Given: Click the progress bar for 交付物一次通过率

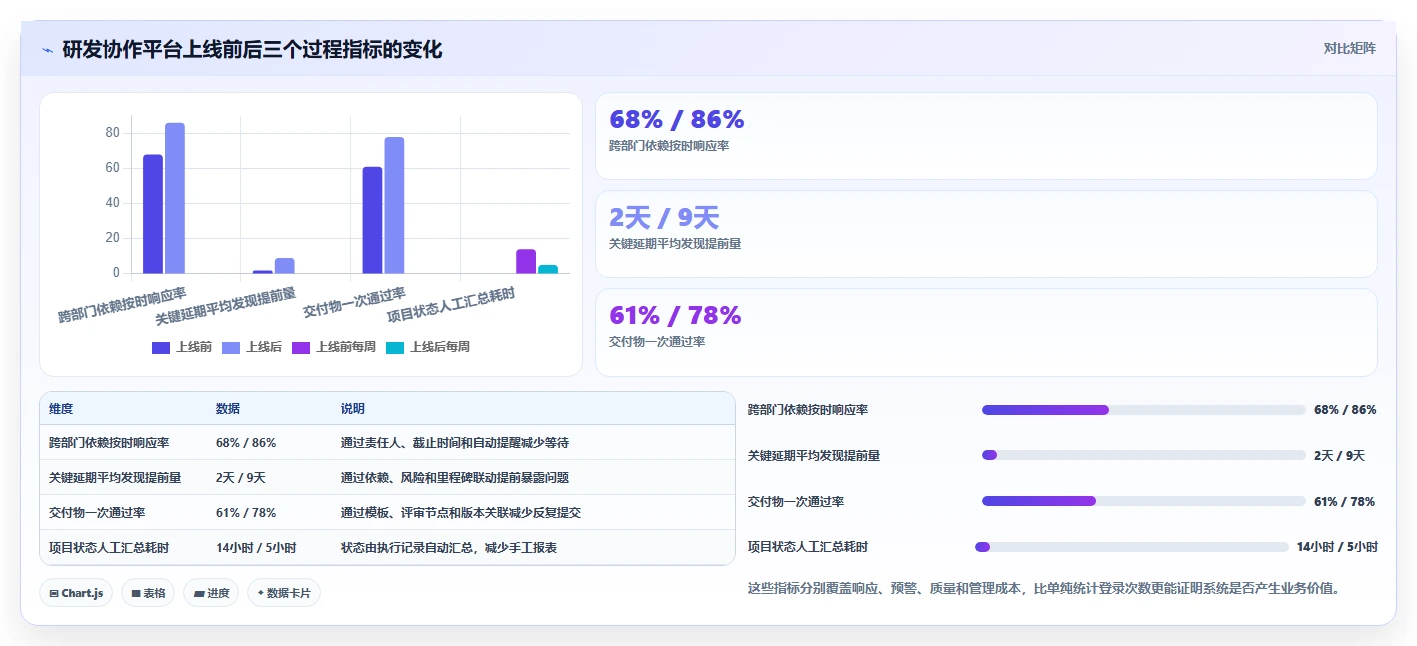Looking at the screenshot, I should [x=1144, y=501].
